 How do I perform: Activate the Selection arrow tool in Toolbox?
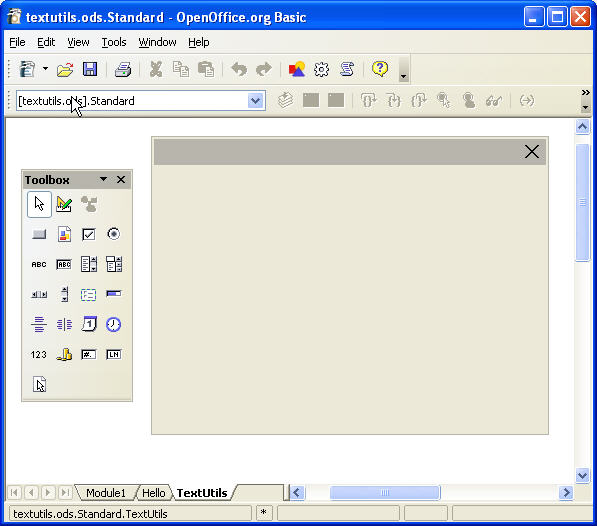[39, 204]
